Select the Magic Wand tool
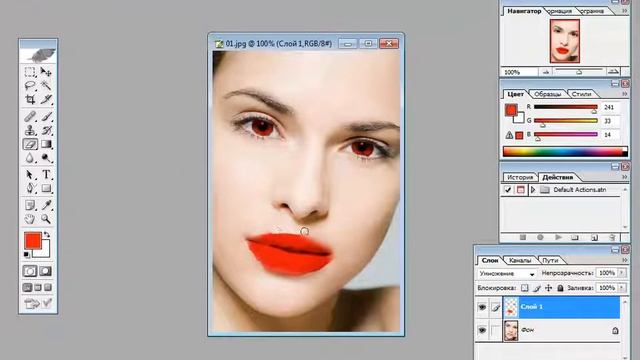 tap(46, 86)
